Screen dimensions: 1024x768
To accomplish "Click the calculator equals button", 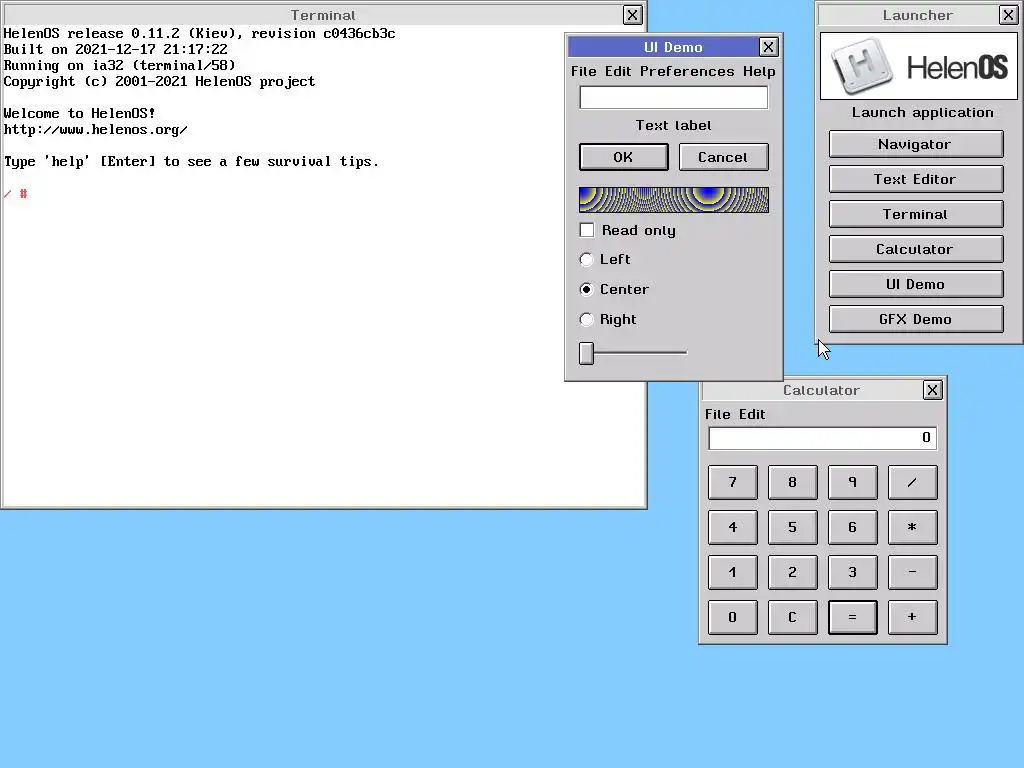I will (853, 617).
